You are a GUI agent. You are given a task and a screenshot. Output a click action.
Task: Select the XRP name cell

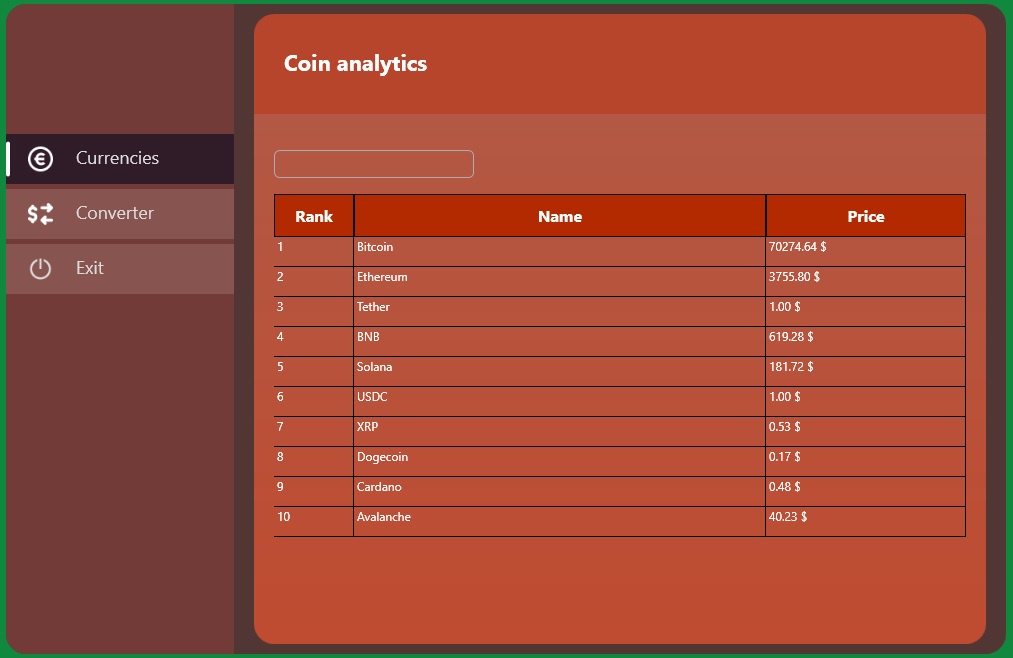559,431
